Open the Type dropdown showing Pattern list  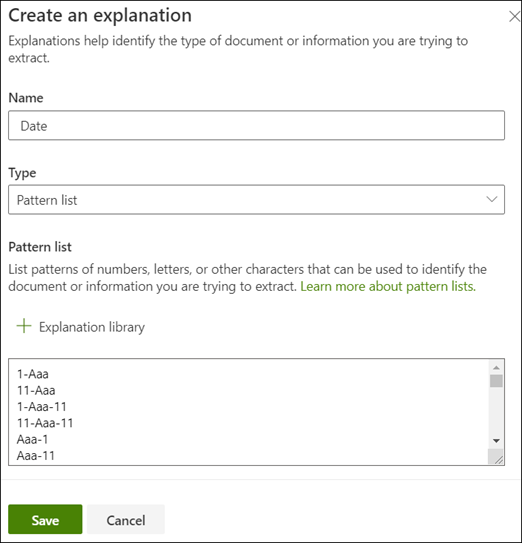(256, 200)
